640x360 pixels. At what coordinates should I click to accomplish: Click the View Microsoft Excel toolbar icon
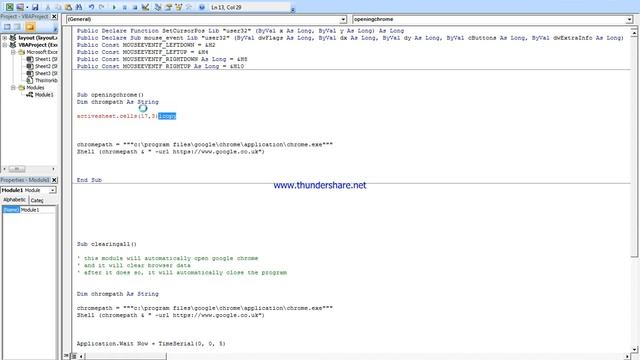pos(9,7)
